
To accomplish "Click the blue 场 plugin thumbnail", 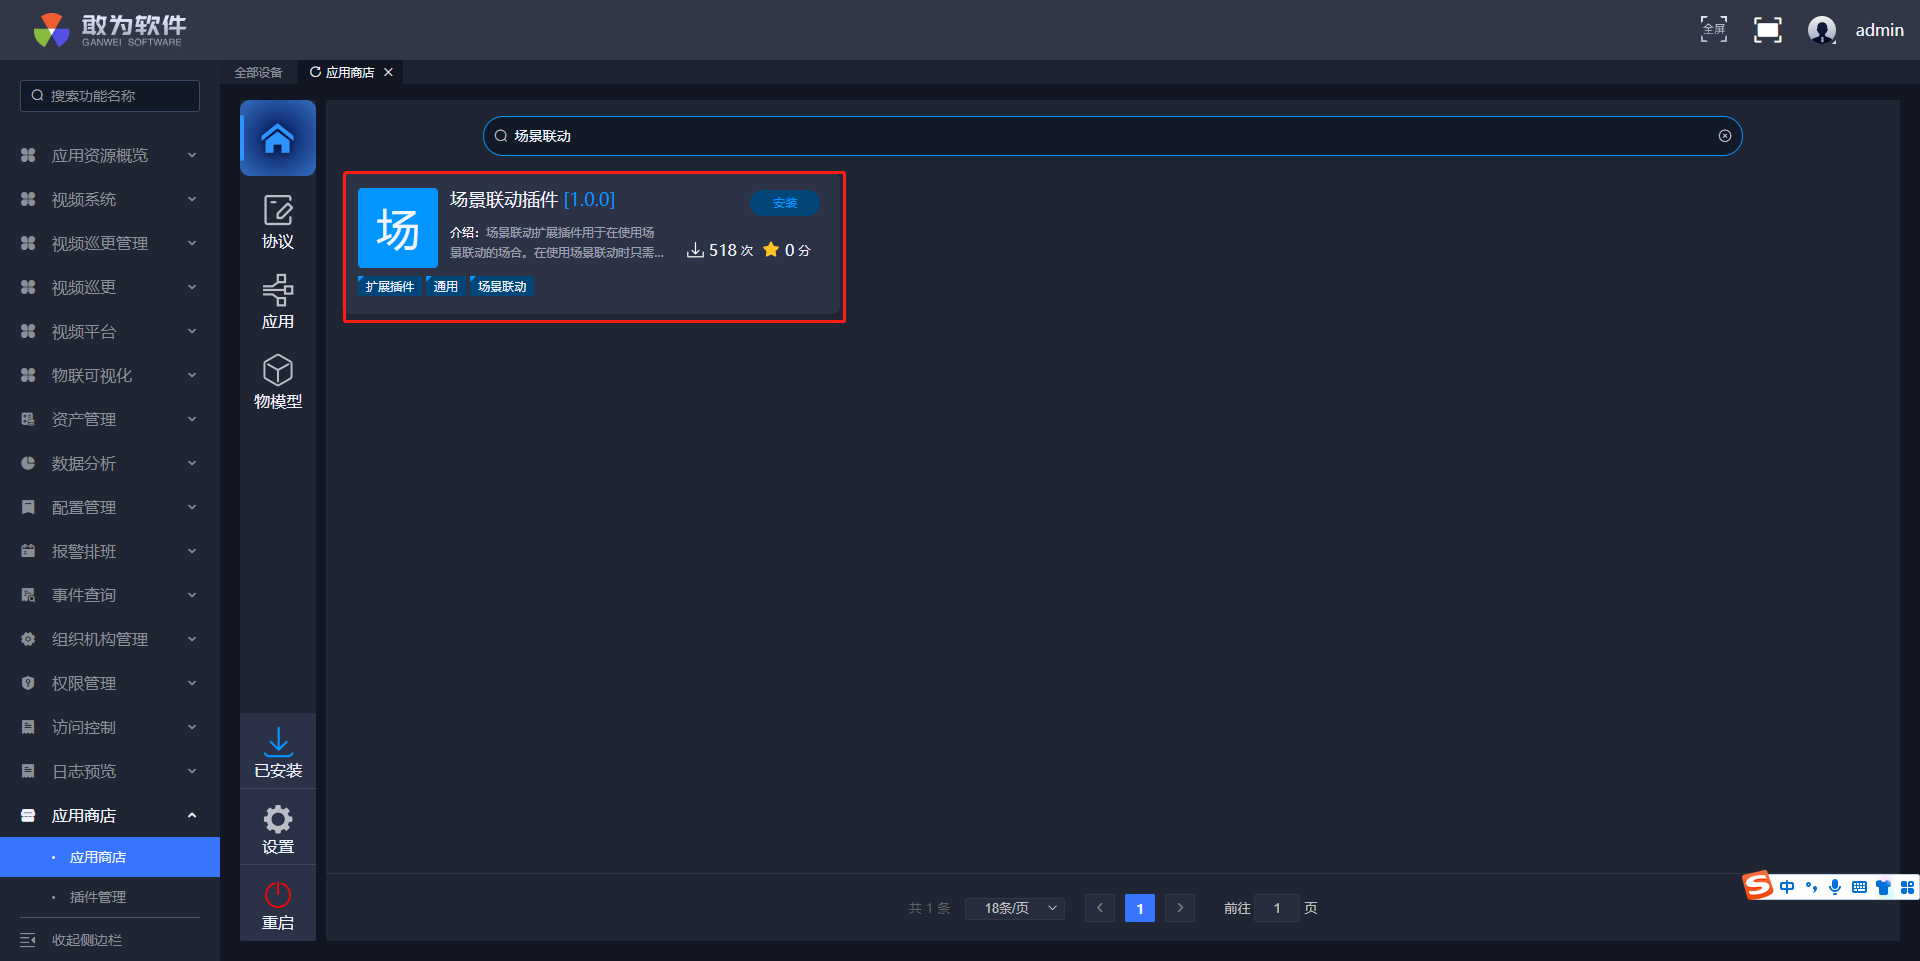I will [x=398, y=228].
